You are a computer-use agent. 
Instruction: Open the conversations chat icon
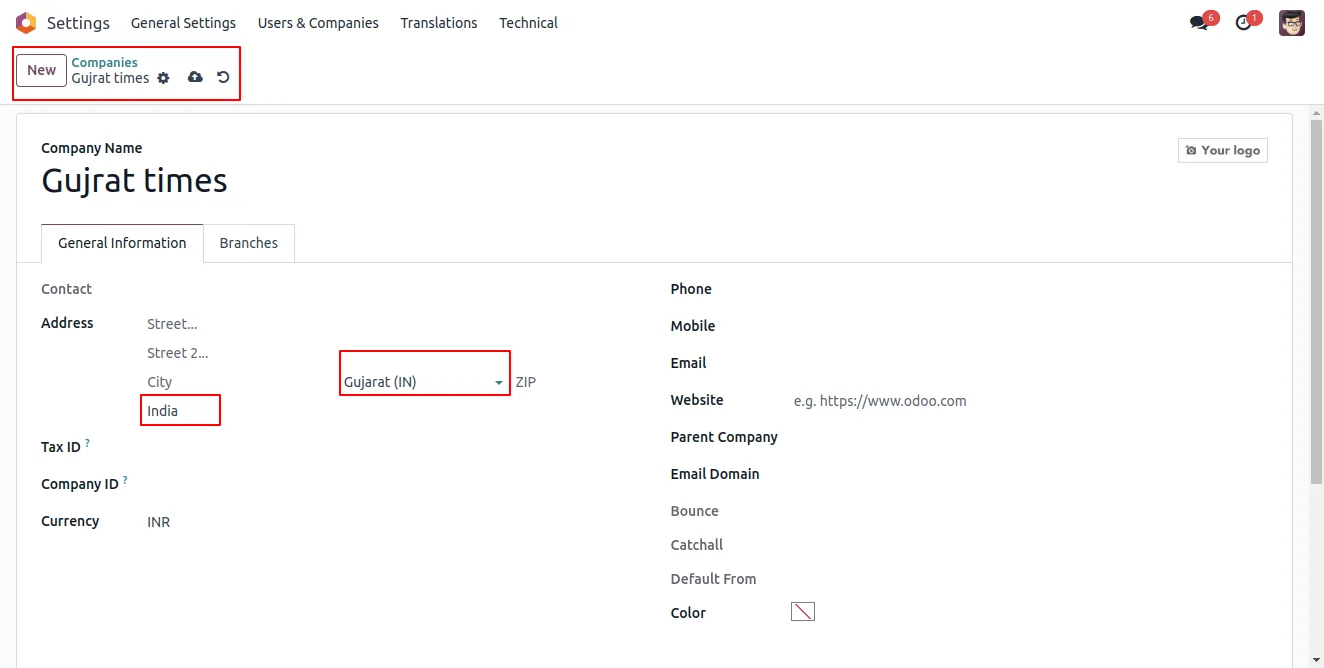coord(1199,22)
